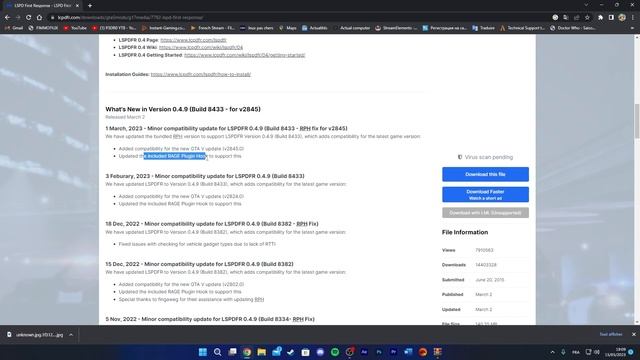This screenshot has width=640, height=360.
Task: Expand the unknown.jpg download options chevron
Action: coord(71,335)
